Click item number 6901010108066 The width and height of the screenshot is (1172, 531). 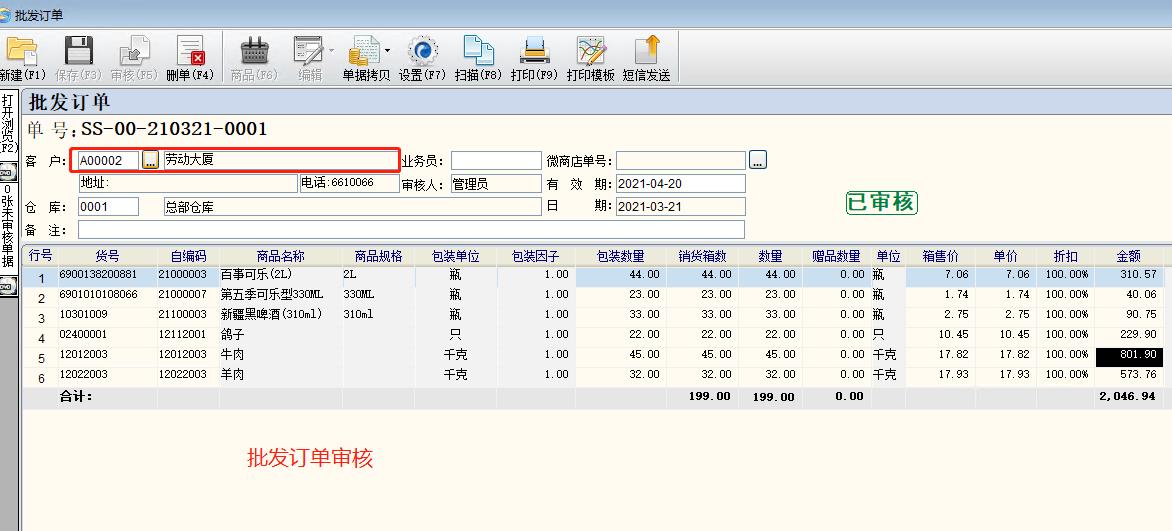coord(108,295)
